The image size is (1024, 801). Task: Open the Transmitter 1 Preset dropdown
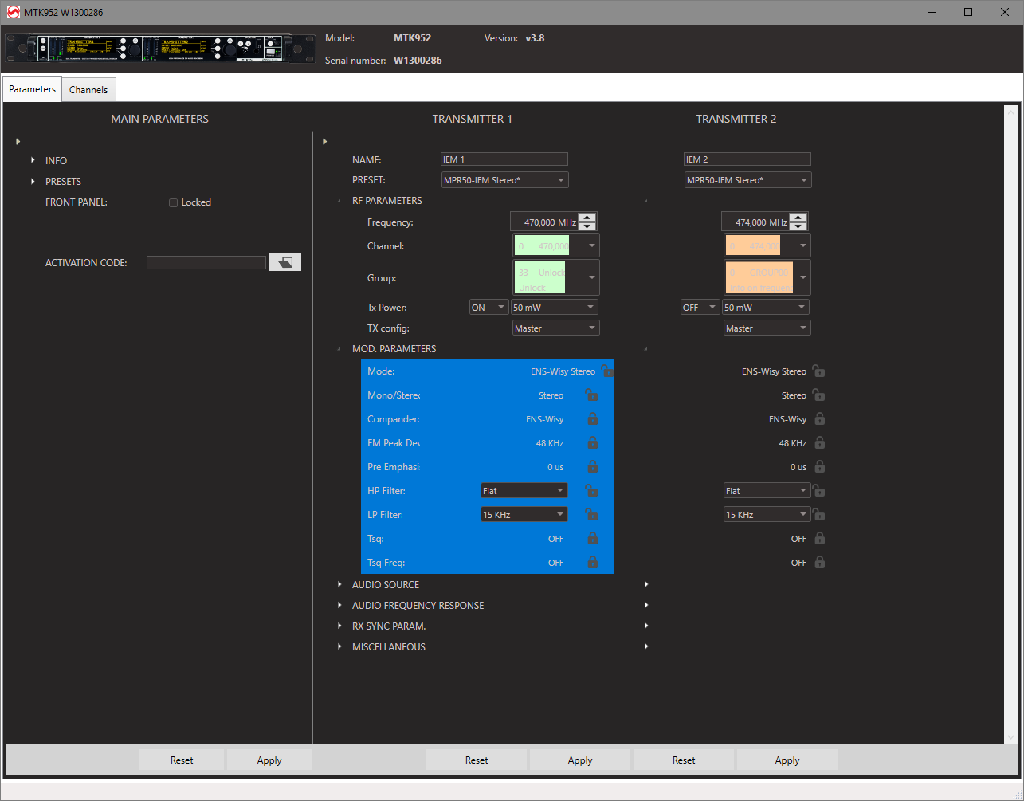pyautogui.click(x=505, y=181)
